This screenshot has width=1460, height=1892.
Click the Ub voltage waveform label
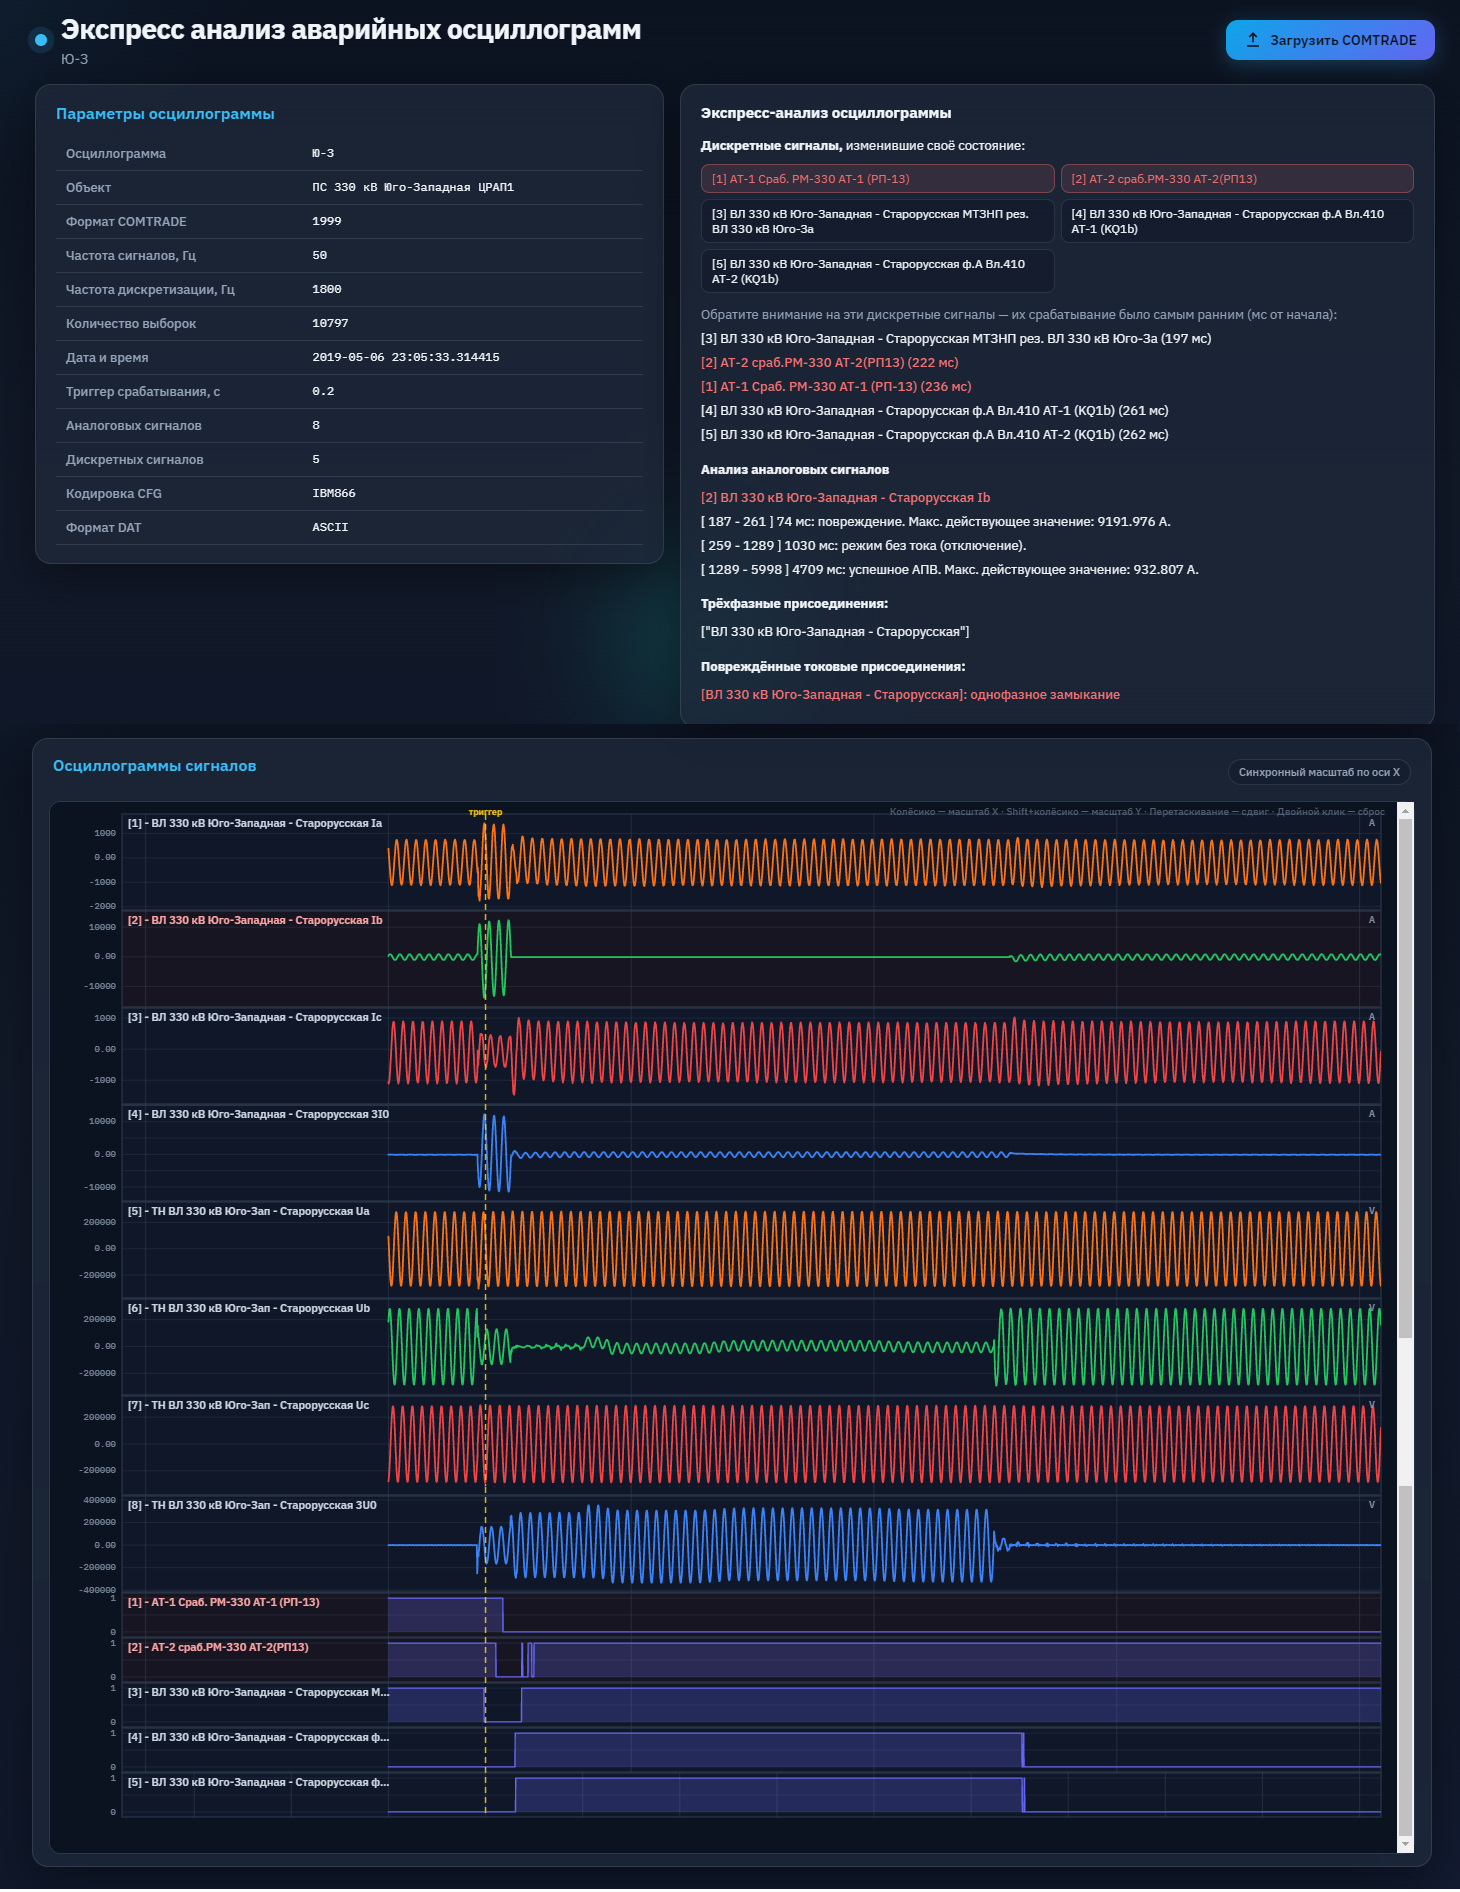tap(248, 1308)
